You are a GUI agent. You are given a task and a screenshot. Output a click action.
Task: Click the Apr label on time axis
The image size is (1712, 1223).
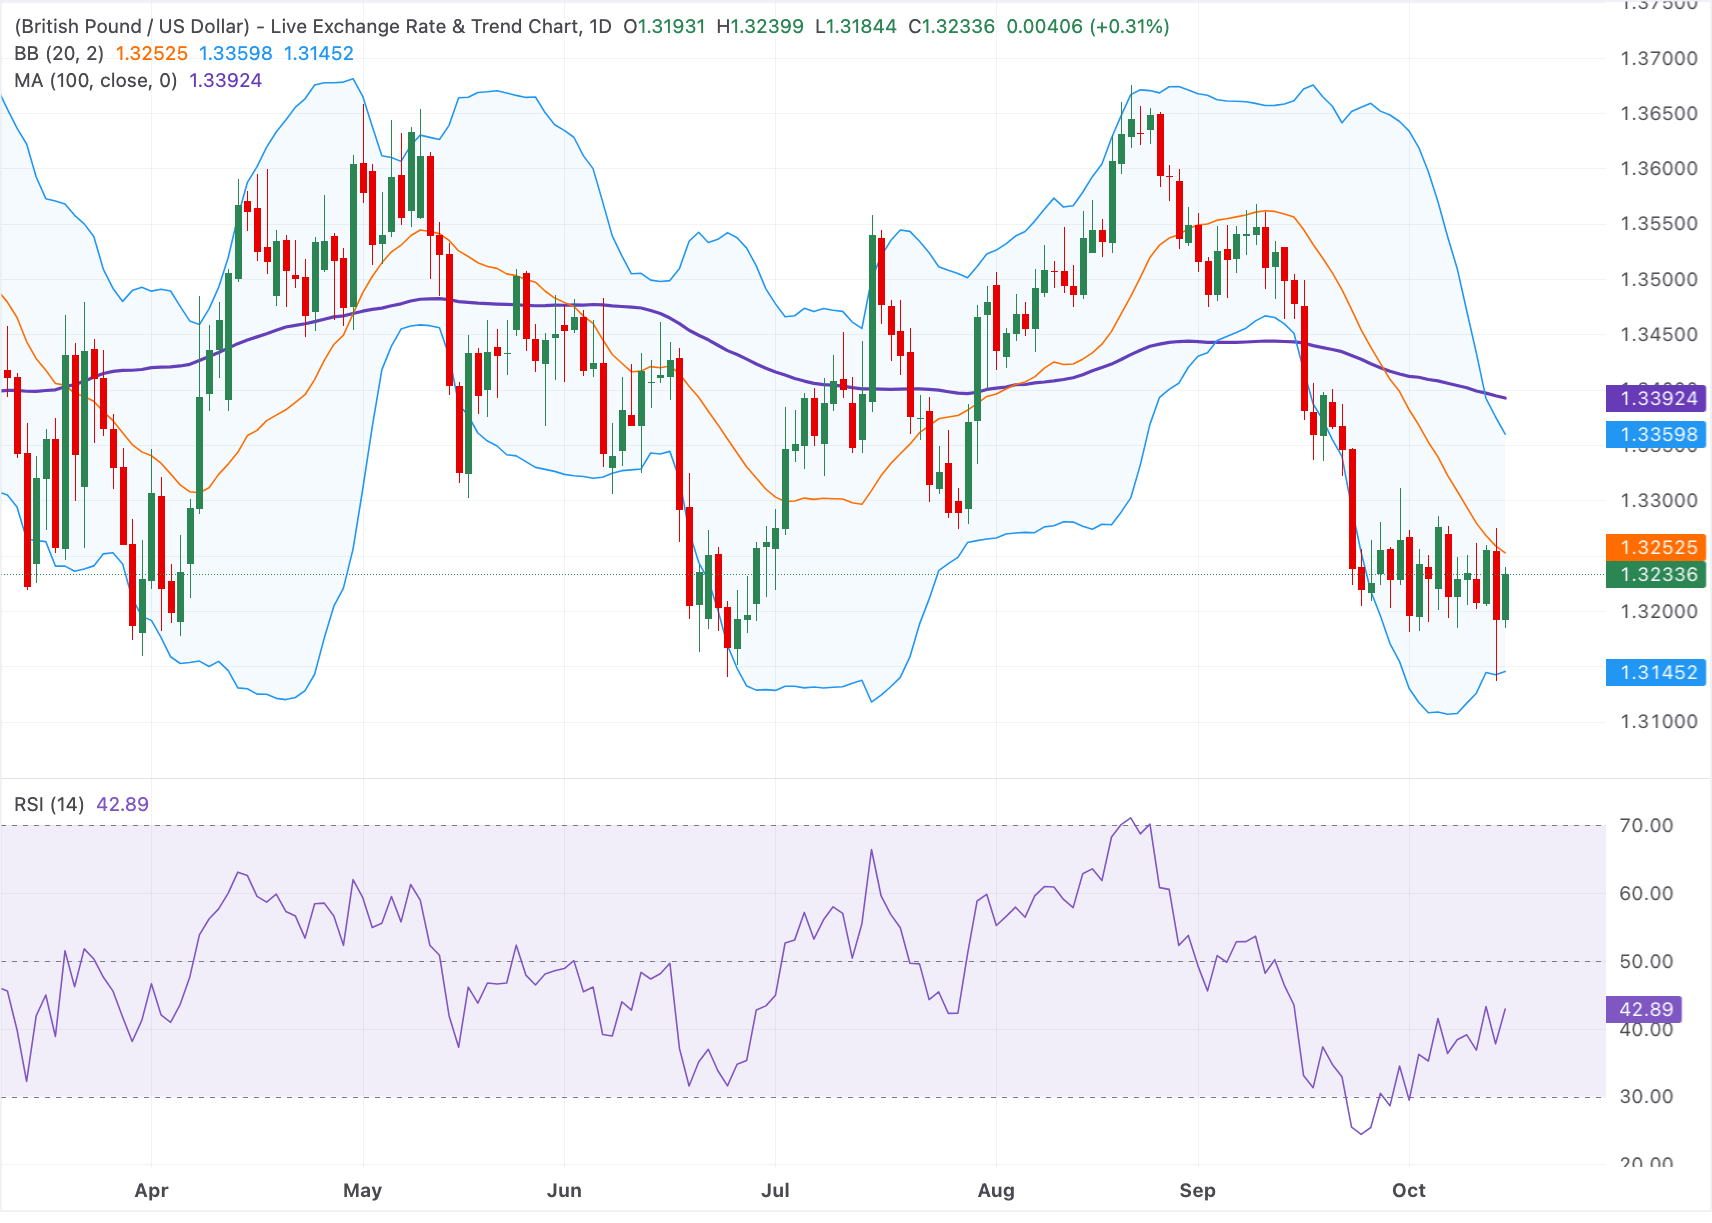coord(151,1190)
